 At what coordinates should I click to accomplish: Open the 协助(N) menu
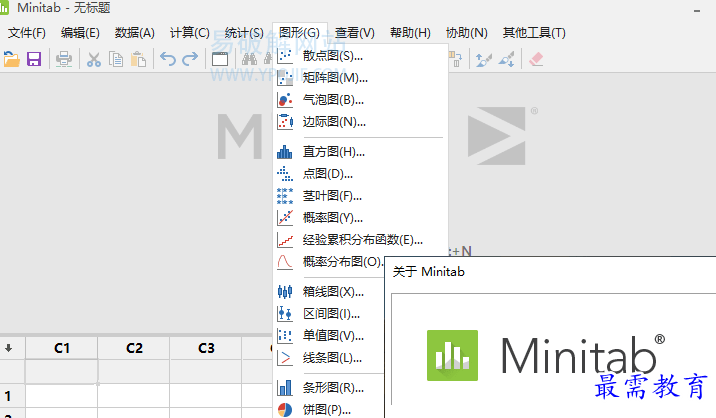pos(466,33)
